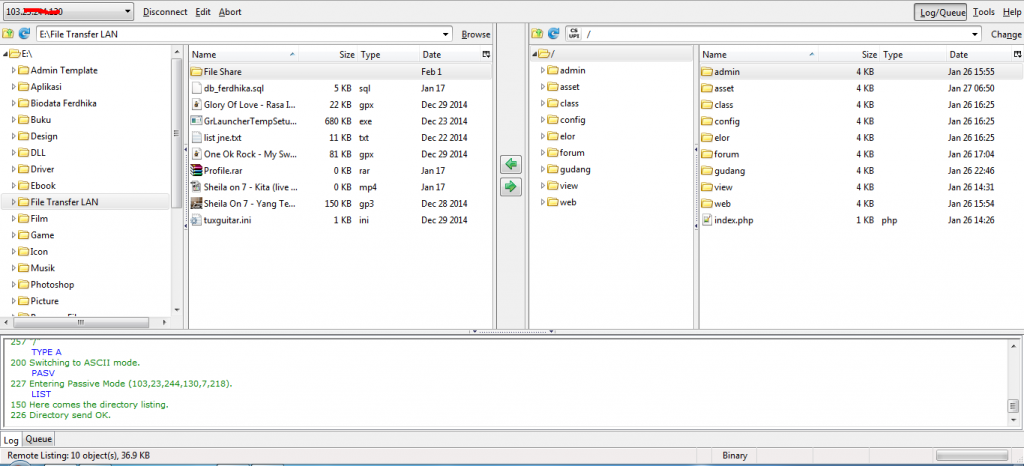
Task: Sort local files by Name column
Action: pyautogui.click(x=244, y=55)
